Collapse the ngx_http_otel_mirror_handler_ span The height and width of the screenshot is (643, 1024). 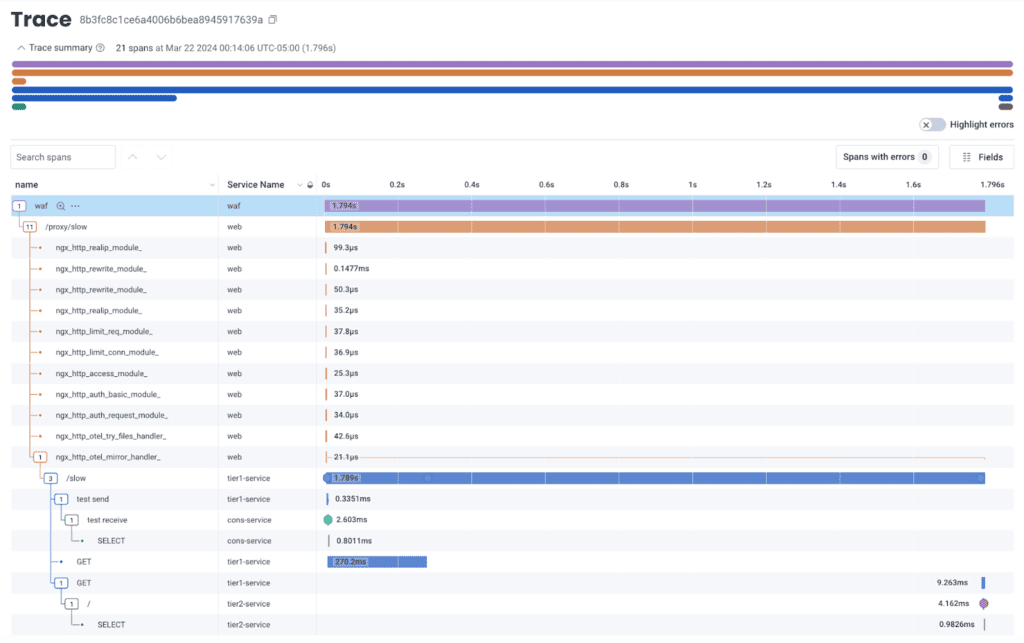[x=40, y=457]
